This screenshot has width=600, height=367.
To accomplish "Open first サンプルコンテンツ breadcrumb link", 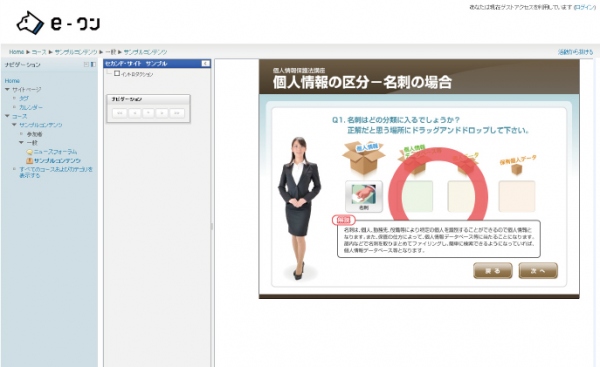I will pyautogui.click(x=76, y=52).
